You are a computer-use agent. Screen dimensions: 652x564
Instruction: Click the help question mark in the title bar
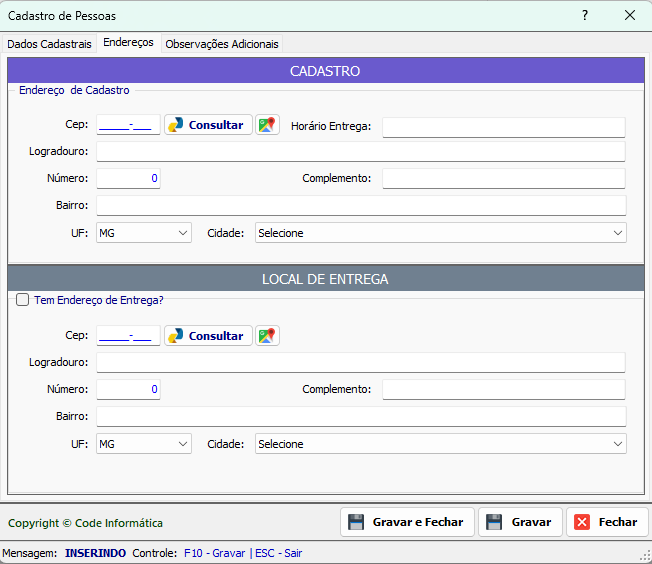585,15
